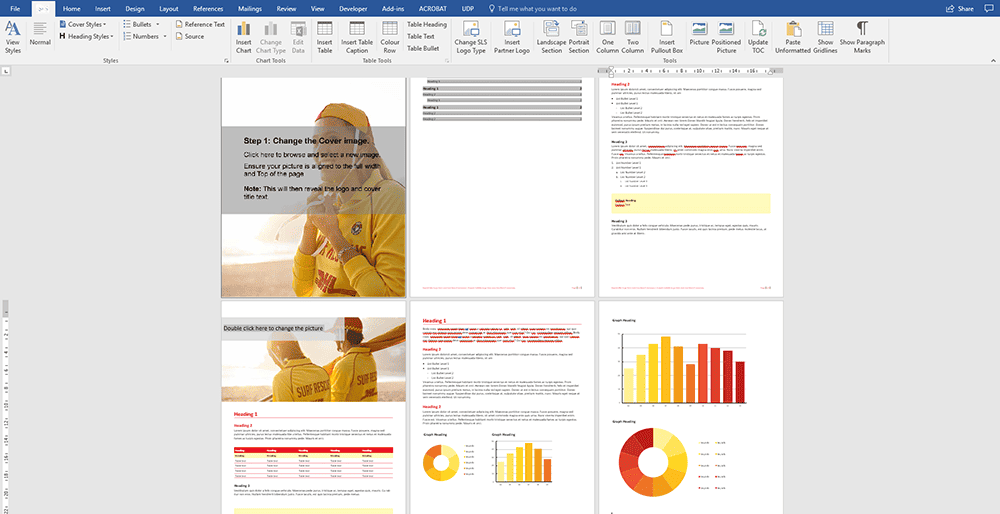Apply the Table Heading style
The width and height of the screenshot is (1000, 514).
(427, 24)
